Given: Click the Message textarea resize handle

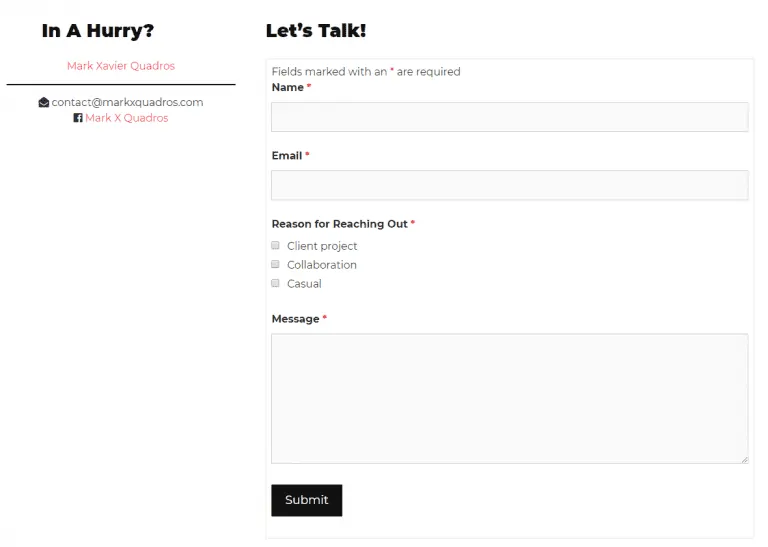Looking at the screenshot, I should click(744, 460).
